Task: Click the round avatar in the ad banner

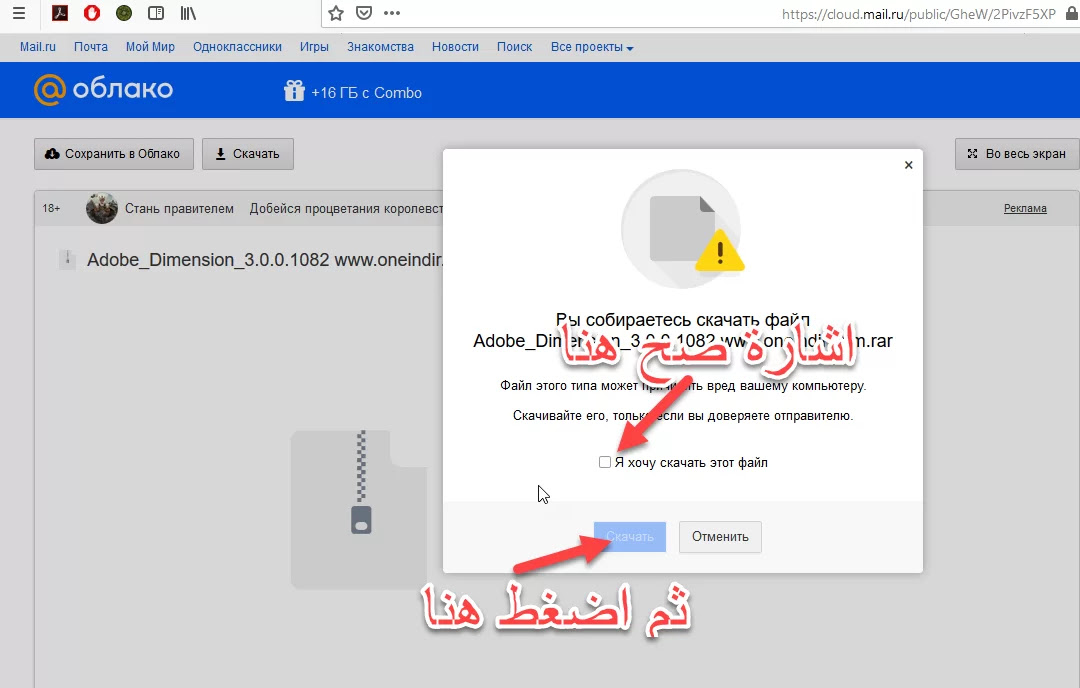Action: (x=102, y=208)
